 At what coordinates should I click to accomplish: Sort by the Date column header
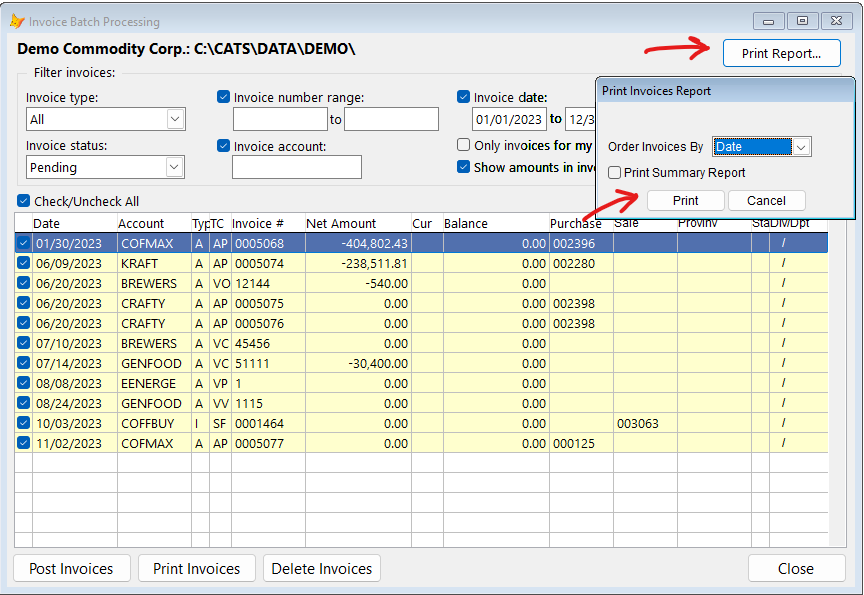click(x=74, y=223)
